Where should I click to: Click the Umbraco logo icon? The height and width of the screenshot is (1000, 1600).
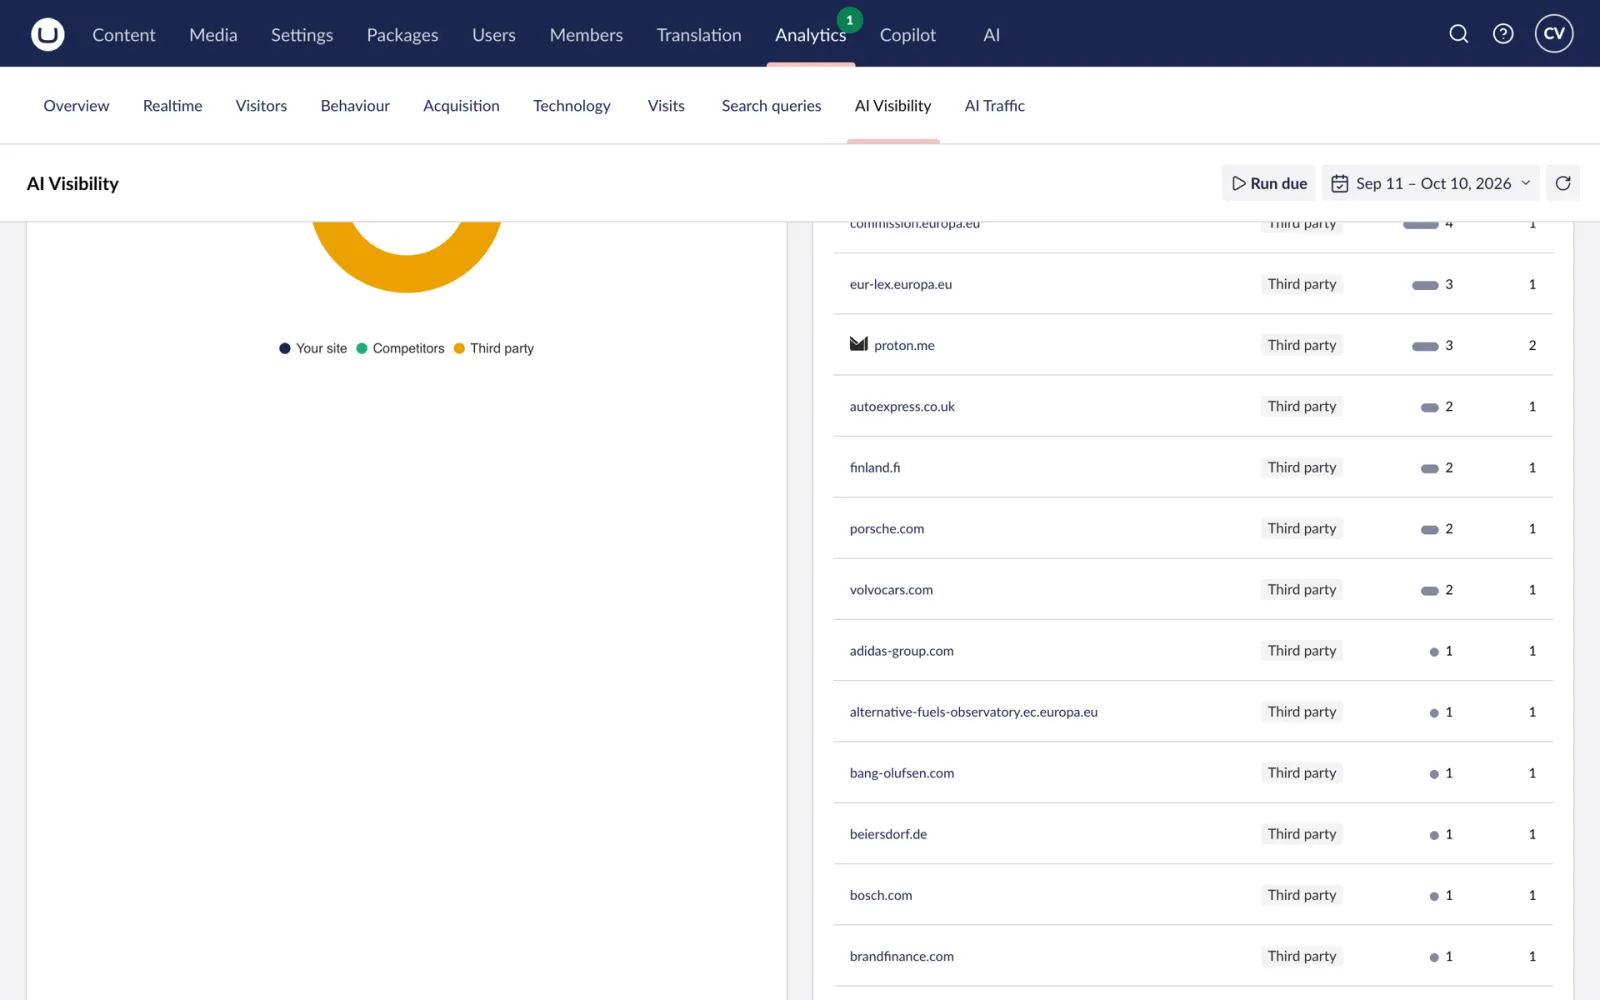tap(47, 34)
